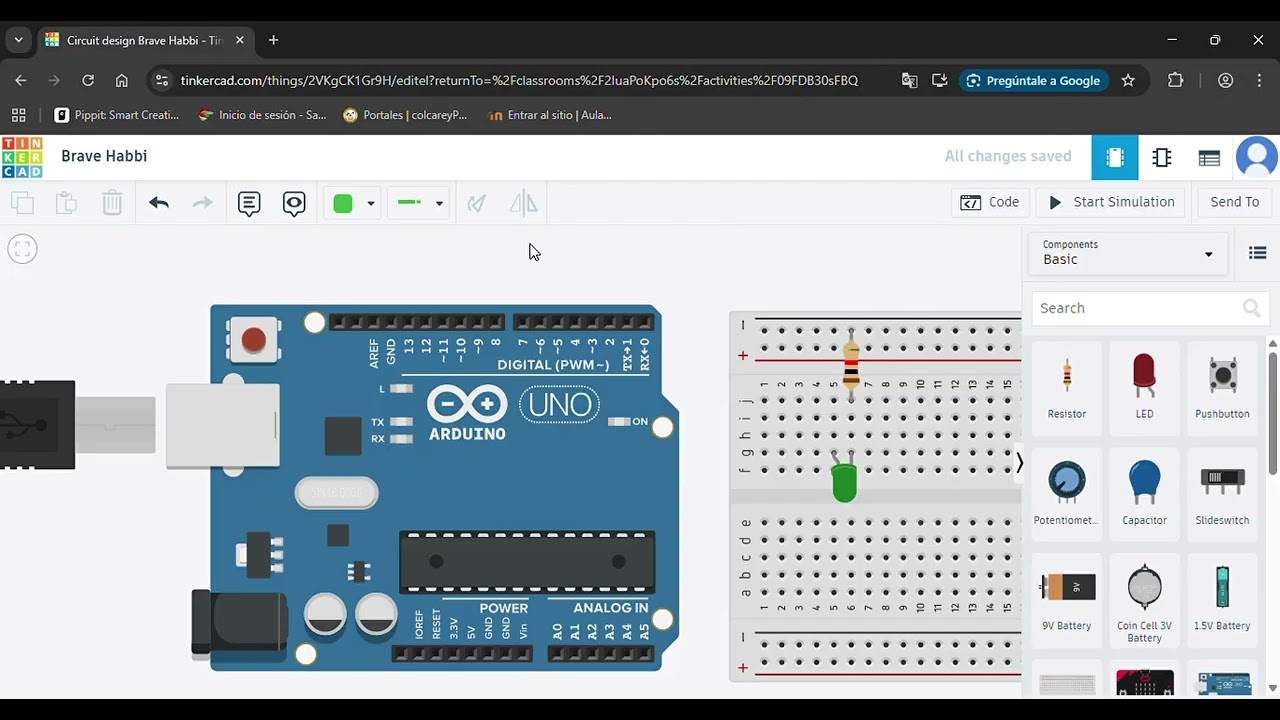Pick the LED component
1280x720 pixels.
(1144, 388)
